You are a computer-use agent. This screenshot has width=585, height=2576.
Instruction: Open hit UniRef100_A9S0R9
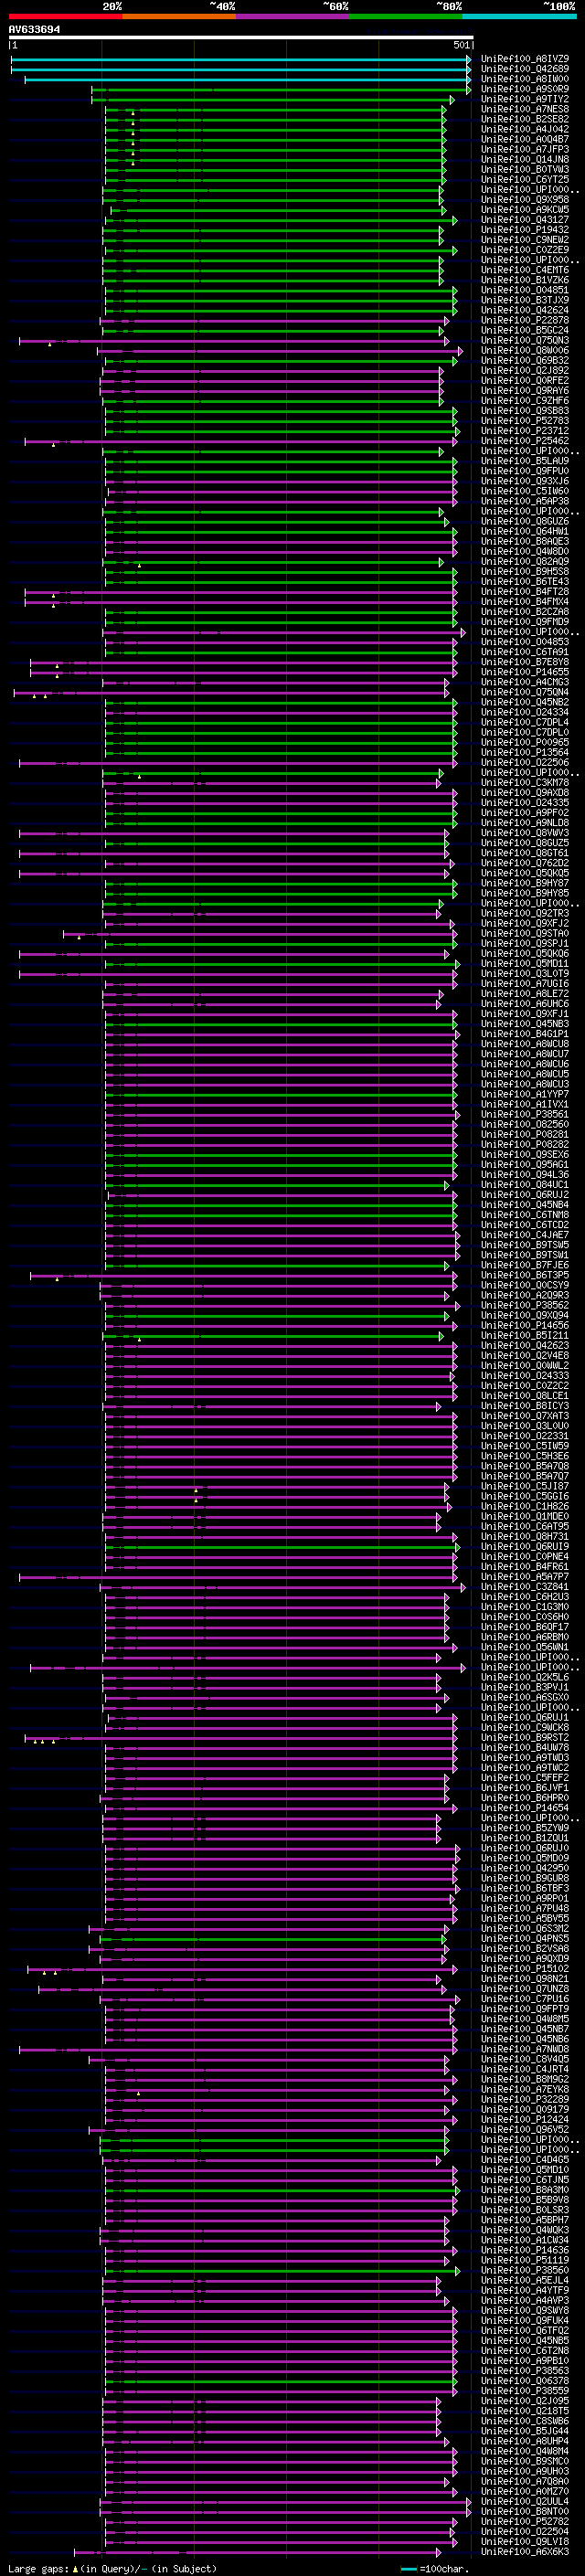525,89
